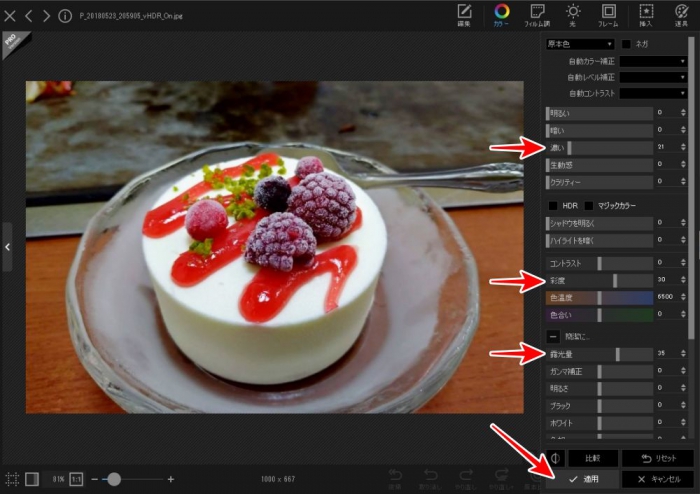Click the ホワイト slider
This screenshot has height=494, width=700.
599,423
